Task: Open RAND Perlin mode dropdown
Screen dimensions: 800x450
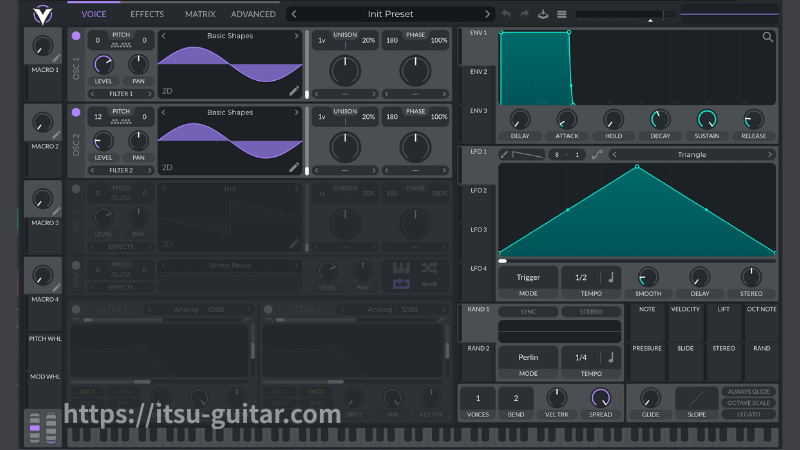Action: [528, 357]
